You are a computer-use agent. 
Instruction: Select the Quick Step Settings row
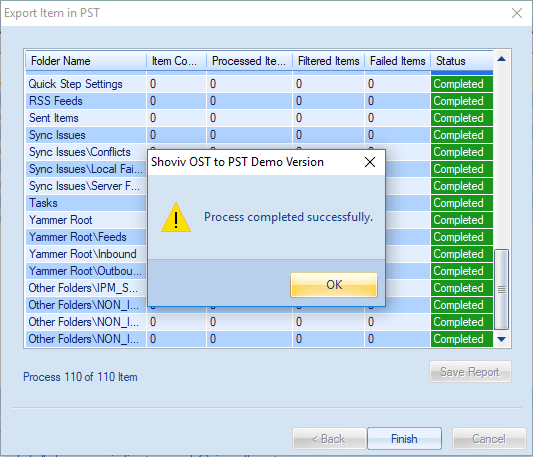click(259, 84)
